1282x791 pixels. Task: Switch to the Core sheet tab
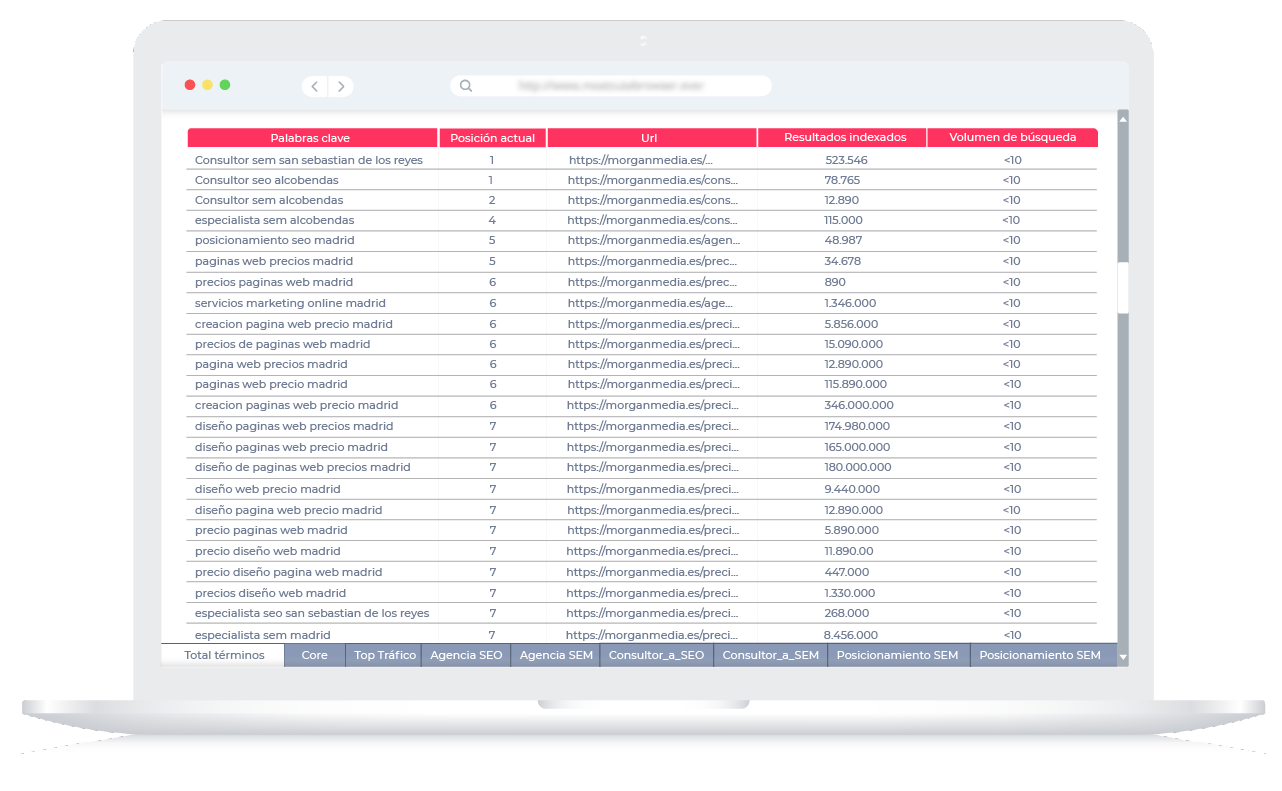[314, 656]
